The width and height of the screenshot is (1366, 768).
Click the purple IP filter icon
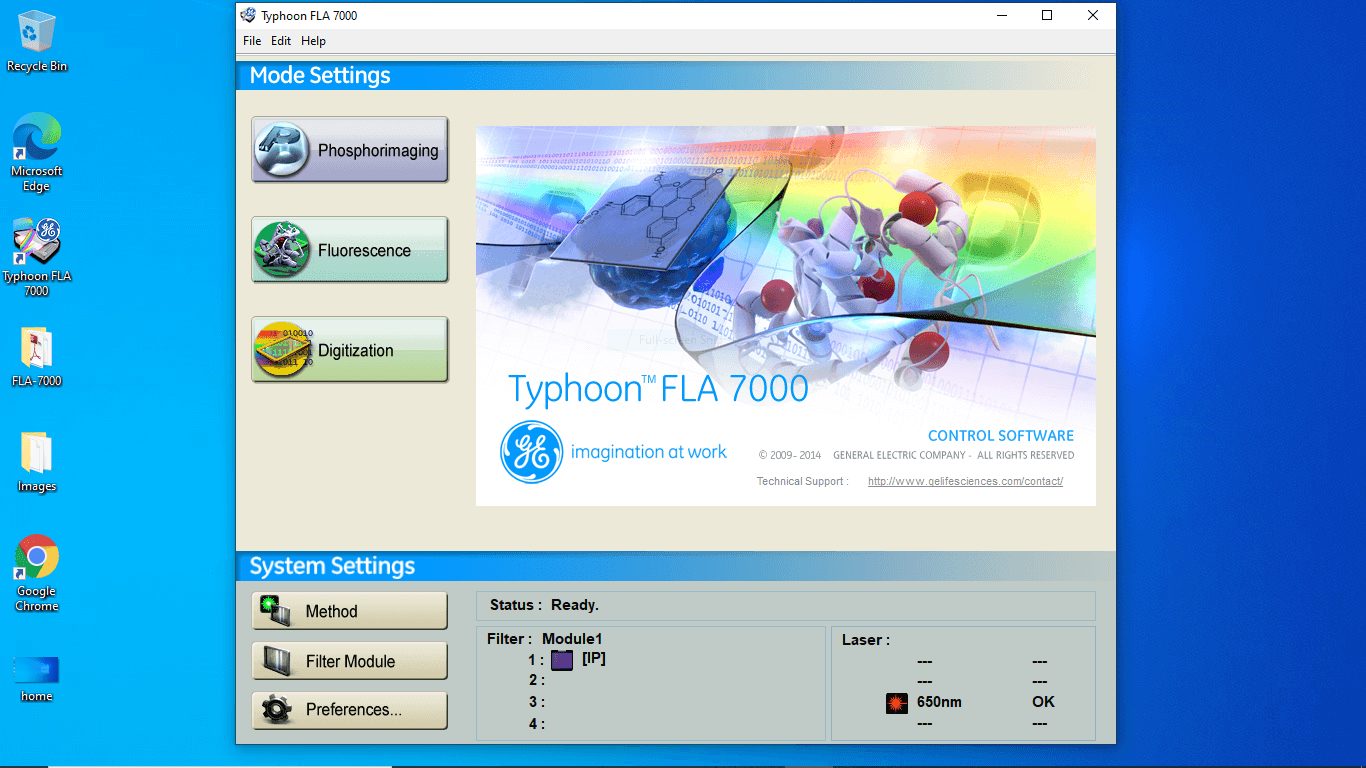pos(562,659)
